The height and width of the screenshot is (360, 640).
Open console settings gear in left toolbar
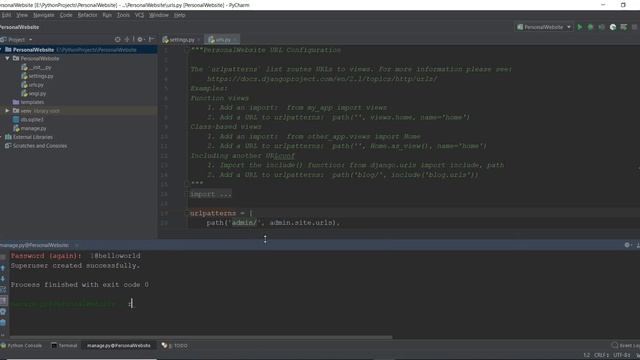click(3, 311)
